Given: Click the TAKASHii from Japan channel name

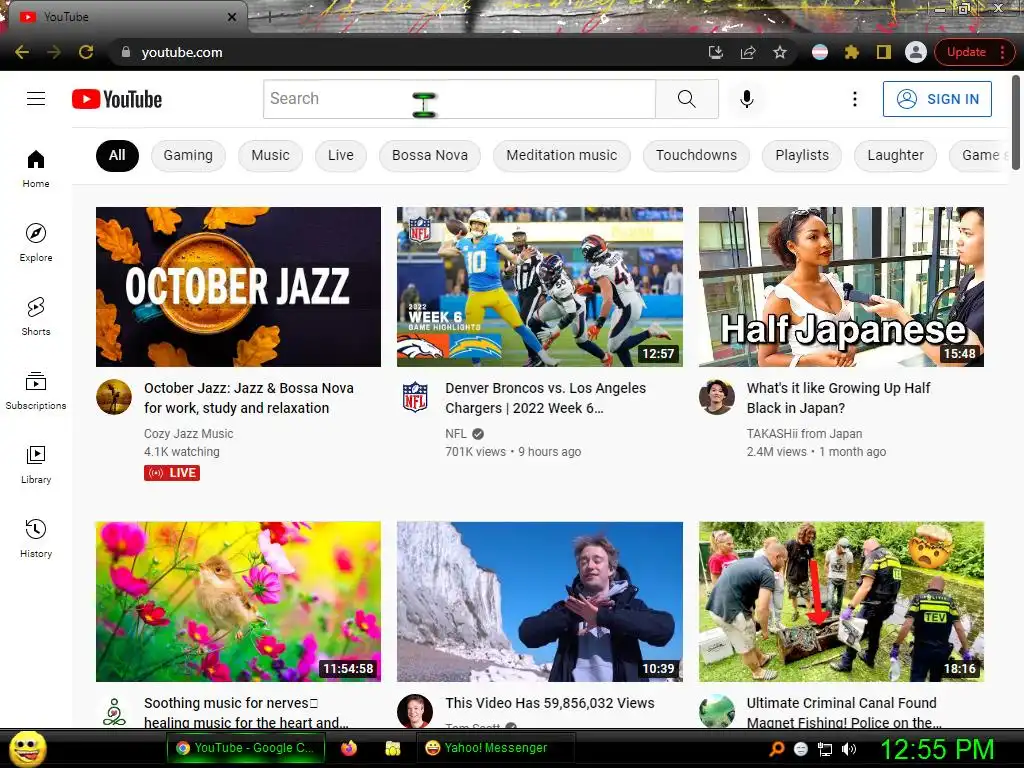Looking at the screenshot, I should (x=804, y=434).
